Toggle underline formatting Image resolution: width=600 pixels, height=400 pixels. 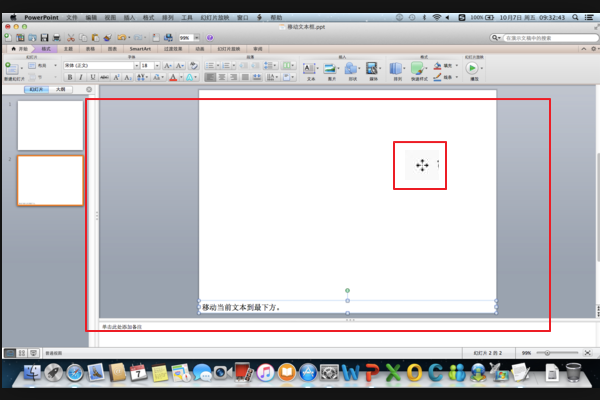point(92,77)
